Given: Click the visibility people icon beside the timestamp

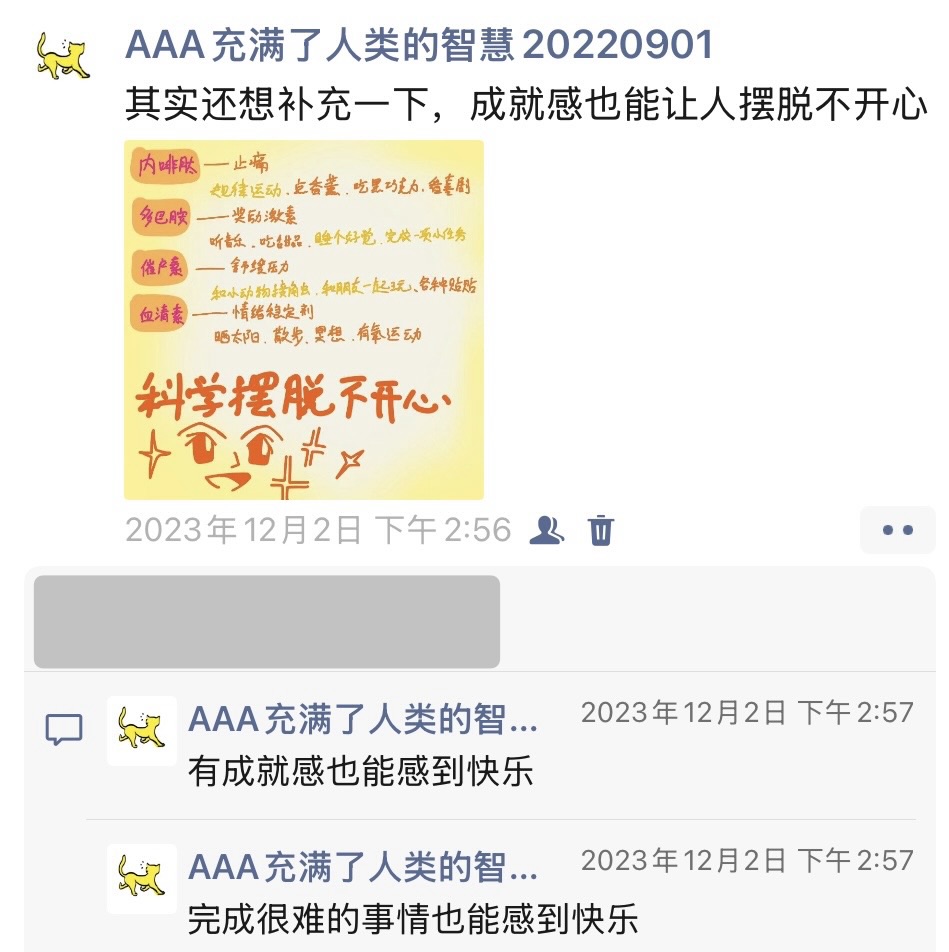Looking at the screenshot, I should (546, 529).
